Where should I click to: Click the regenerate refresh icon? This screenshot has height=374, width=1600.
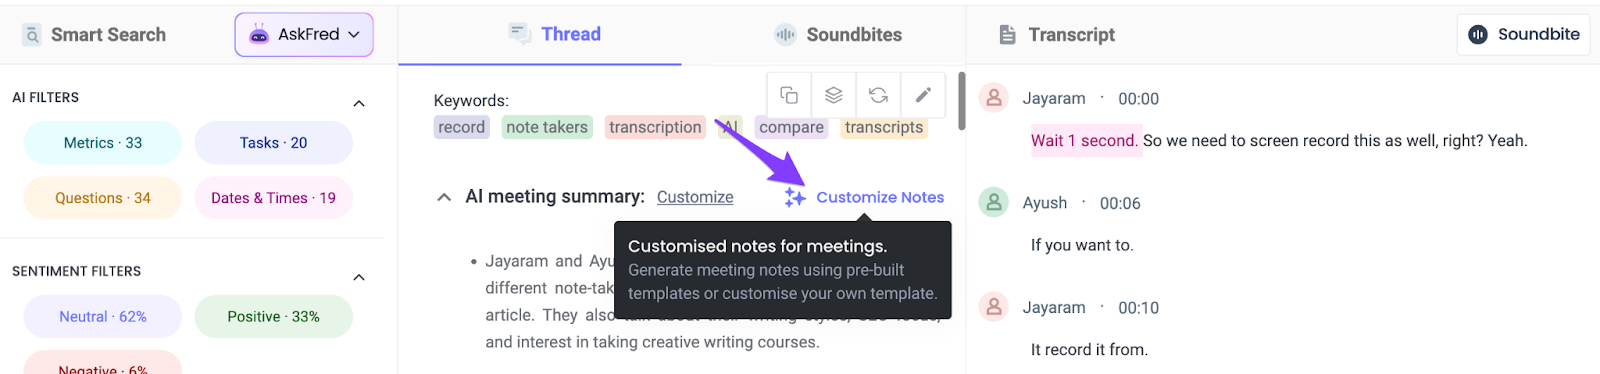tap(878, 95)
